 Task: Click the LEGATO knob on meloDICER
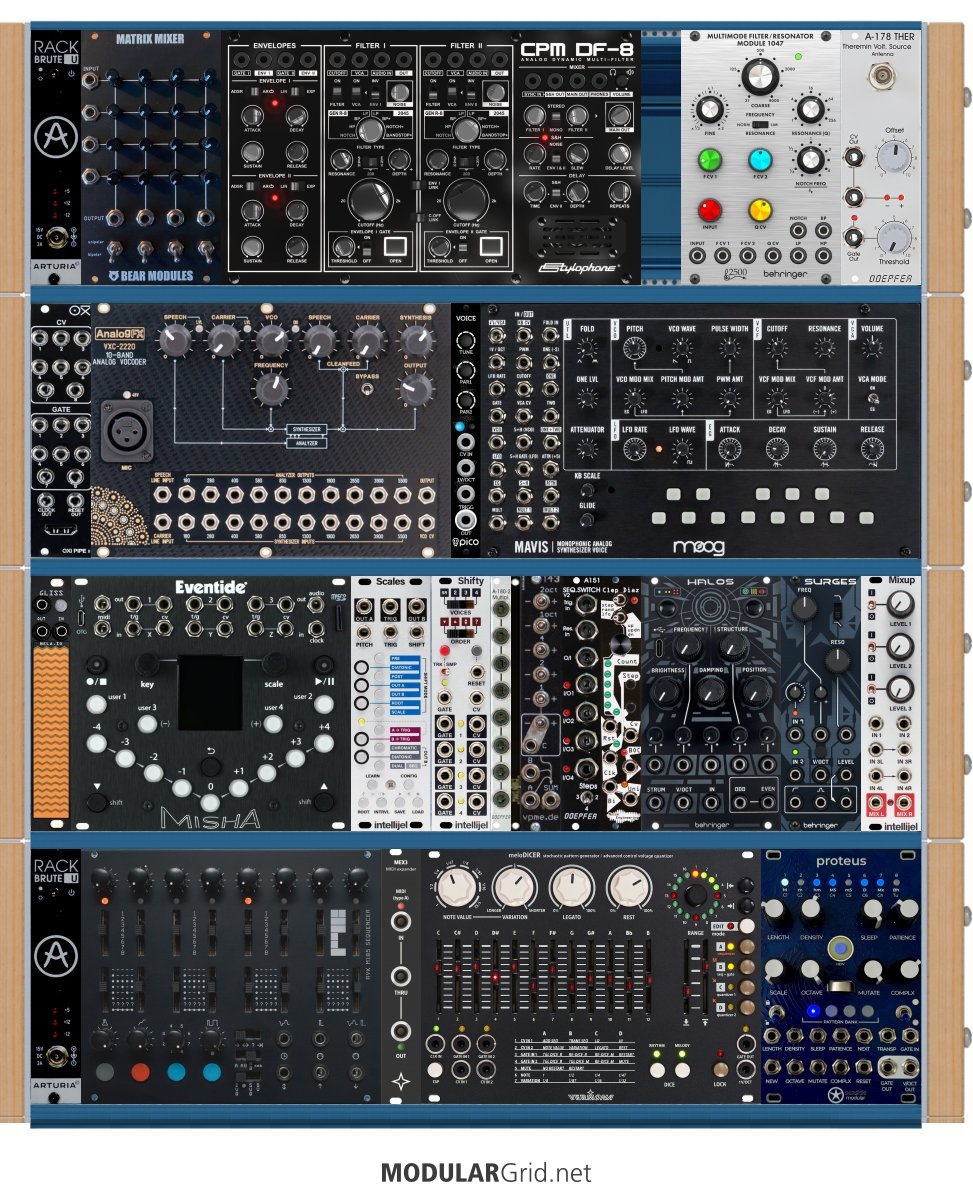click(573, 887)
